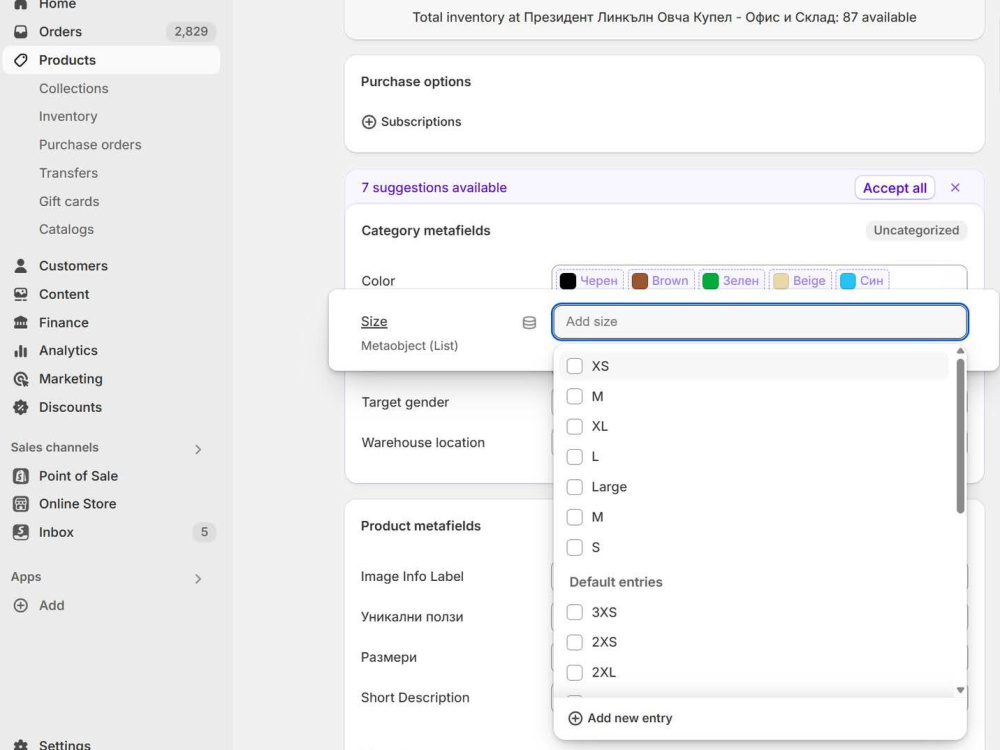Focus the Add size input field

(760, 321)
